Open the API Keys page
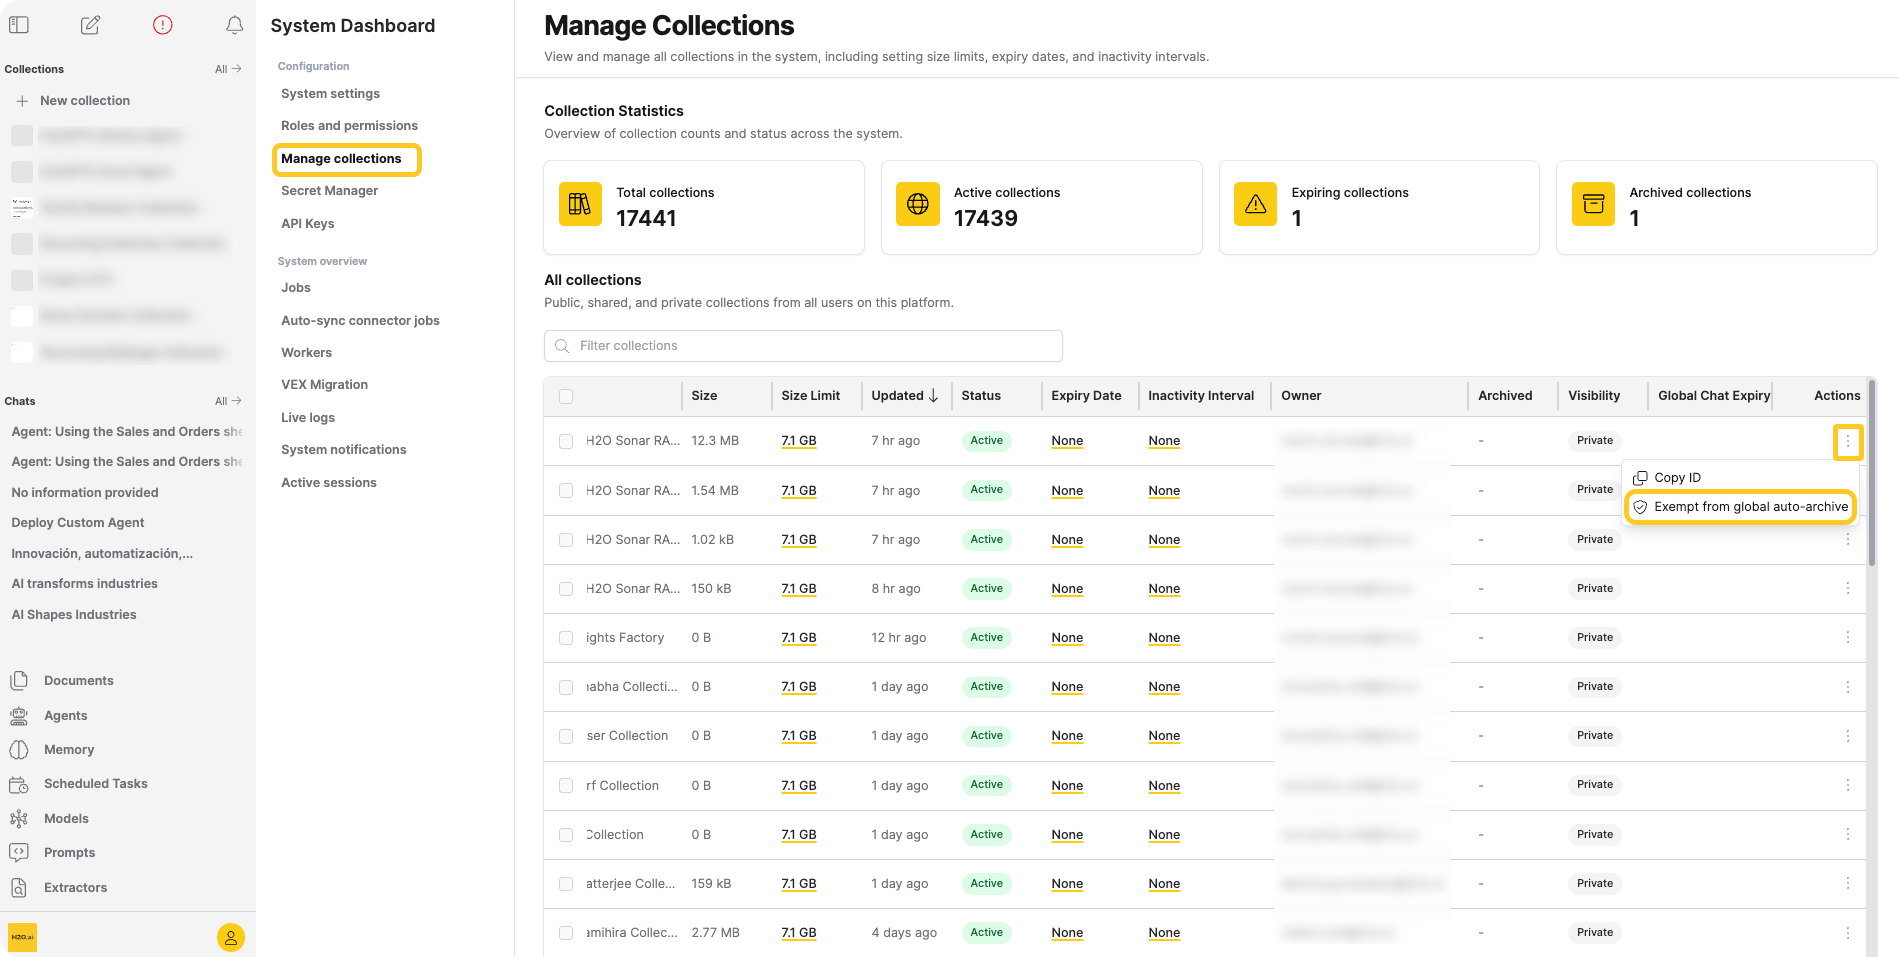Screen dimensions: 1899x957 point(307,224)
